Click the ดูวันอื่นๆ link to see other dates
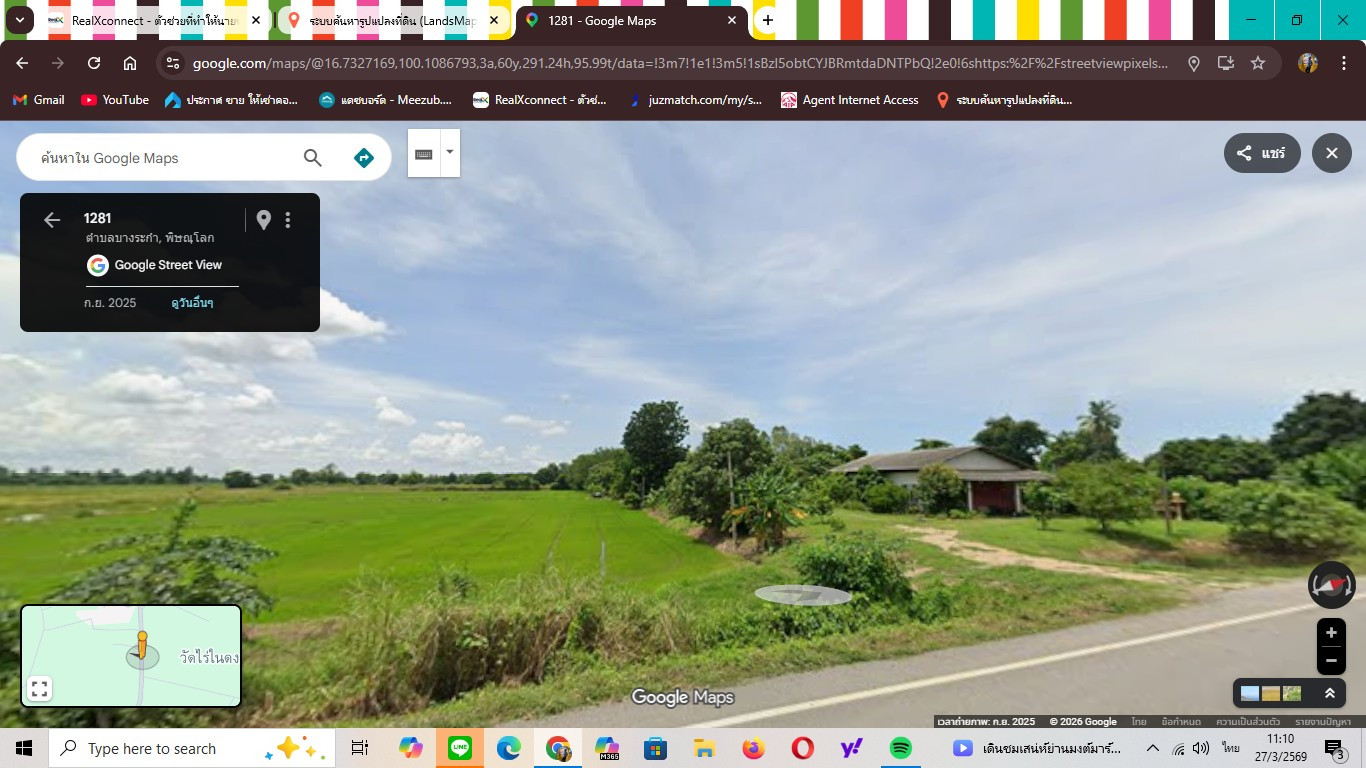This screenshot has height=768, width=1366. [x=192, y=303]
